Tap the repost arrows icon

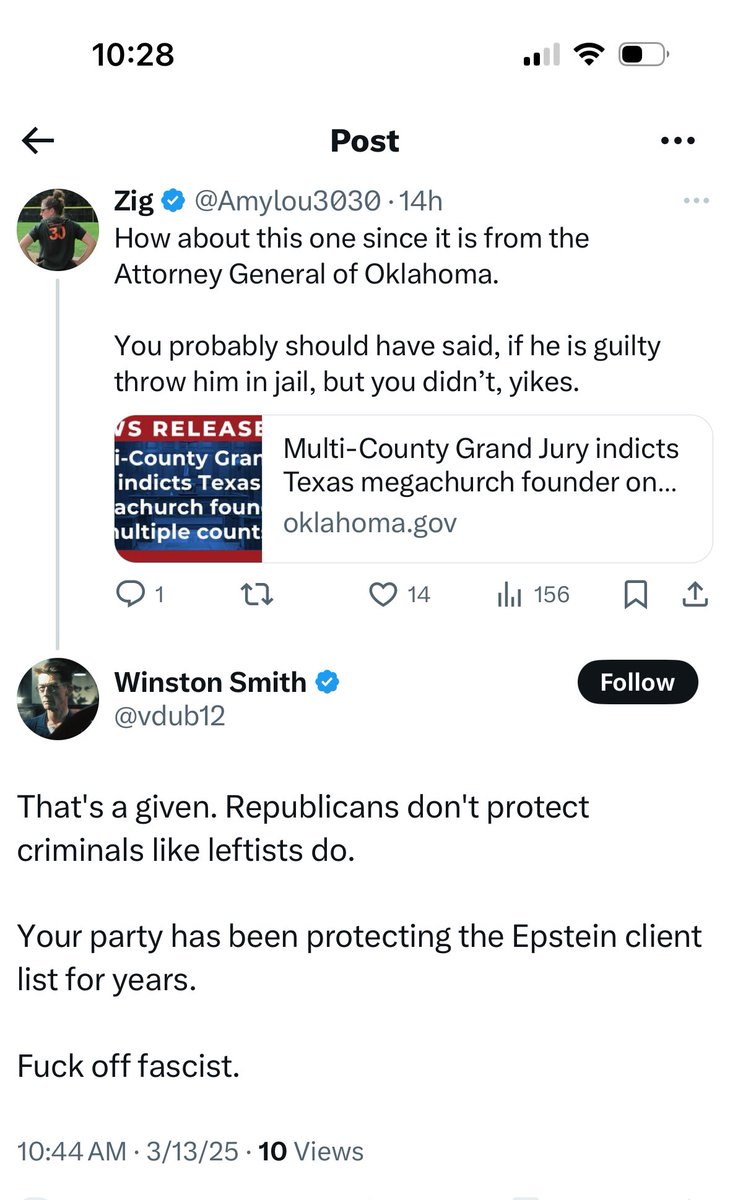(x=259, y=595)
